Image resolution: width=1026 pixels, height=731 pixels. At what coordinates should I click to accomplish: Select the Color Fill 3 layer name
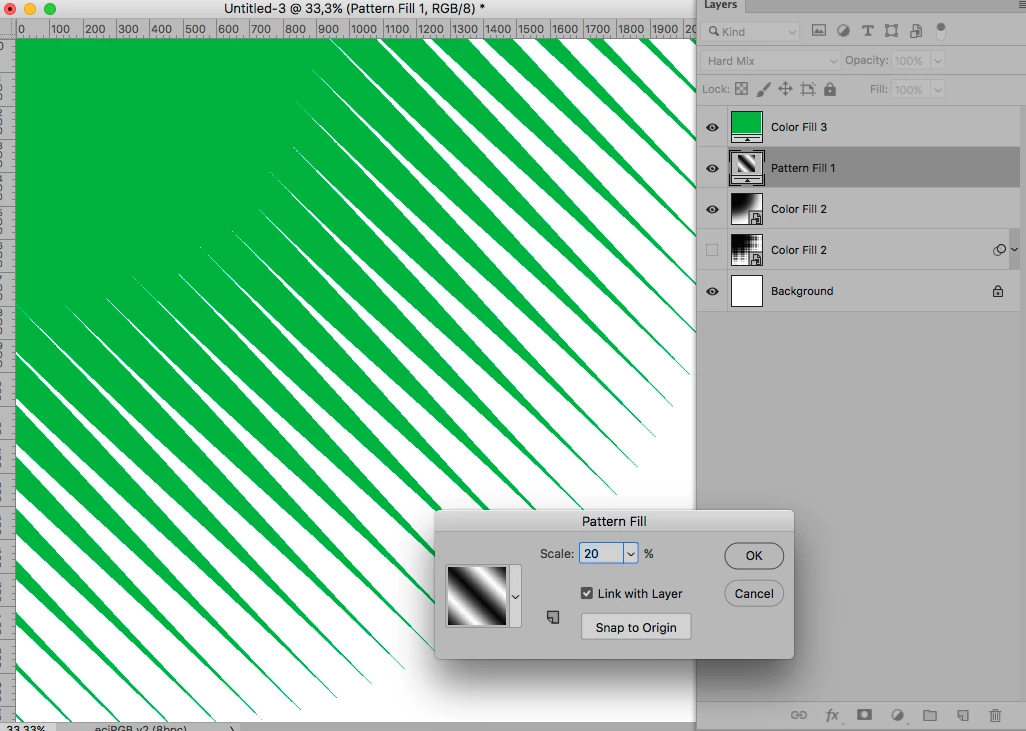click(x=799, y=127)
